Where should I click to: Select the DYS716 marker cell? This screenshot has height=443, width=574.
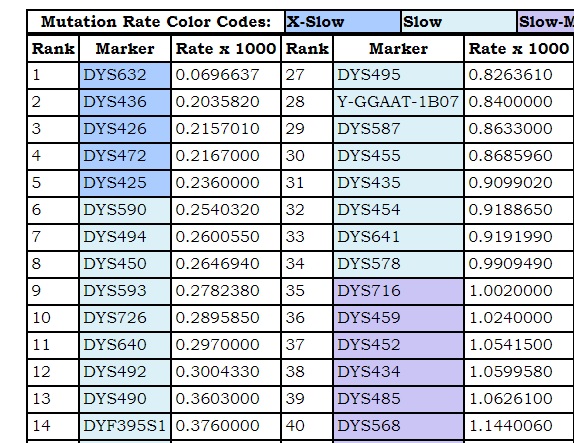[398, 291]
